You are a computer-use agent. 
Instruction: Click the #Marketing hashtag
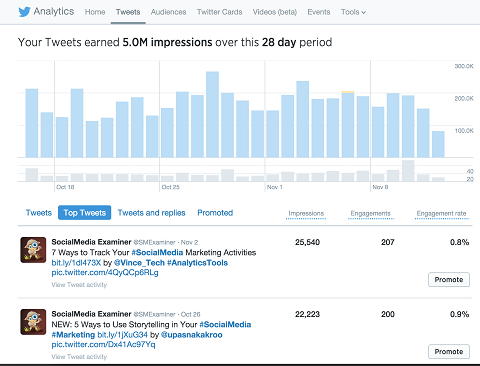click(x=73, y=335)
